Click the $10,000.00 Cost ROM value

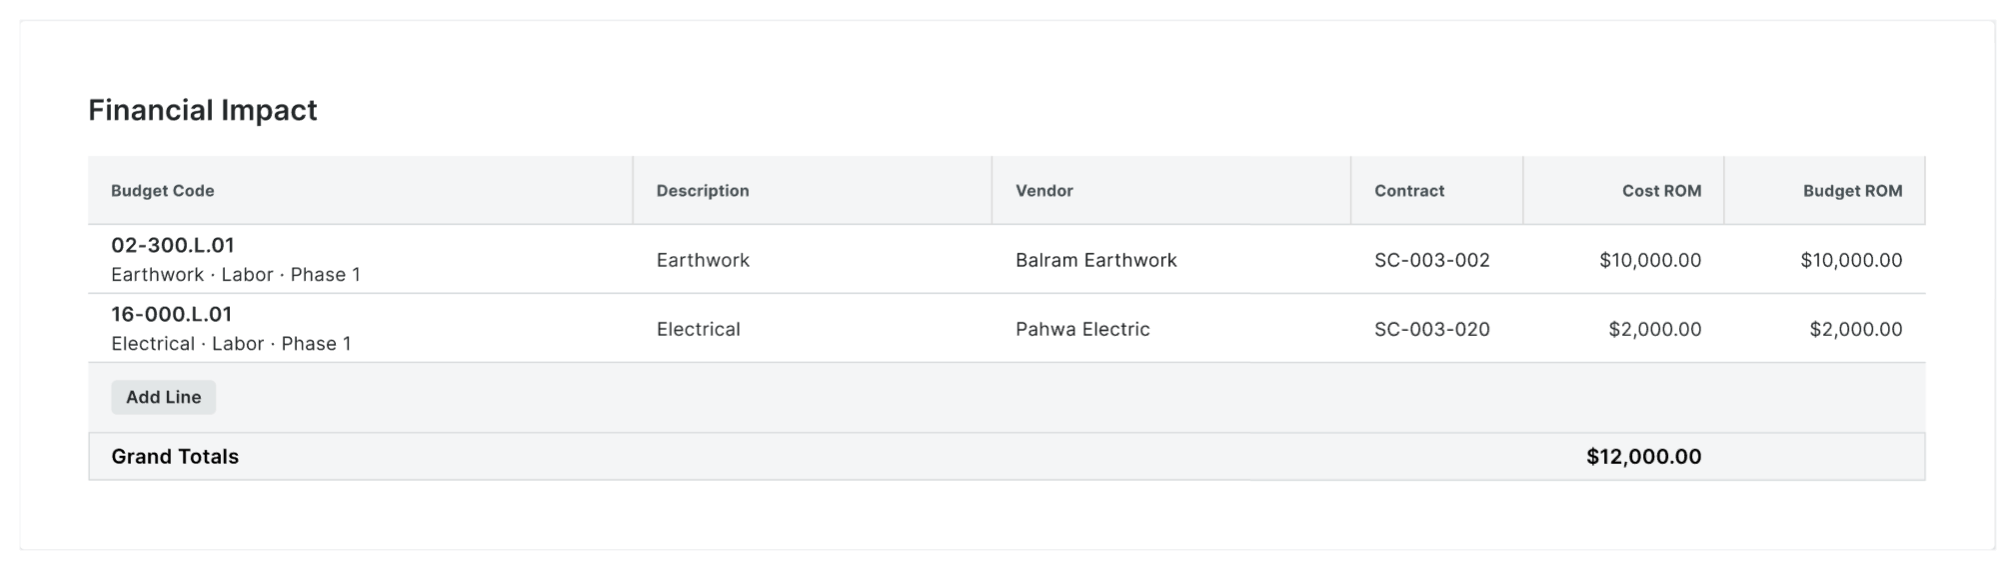coord(1650,260)
